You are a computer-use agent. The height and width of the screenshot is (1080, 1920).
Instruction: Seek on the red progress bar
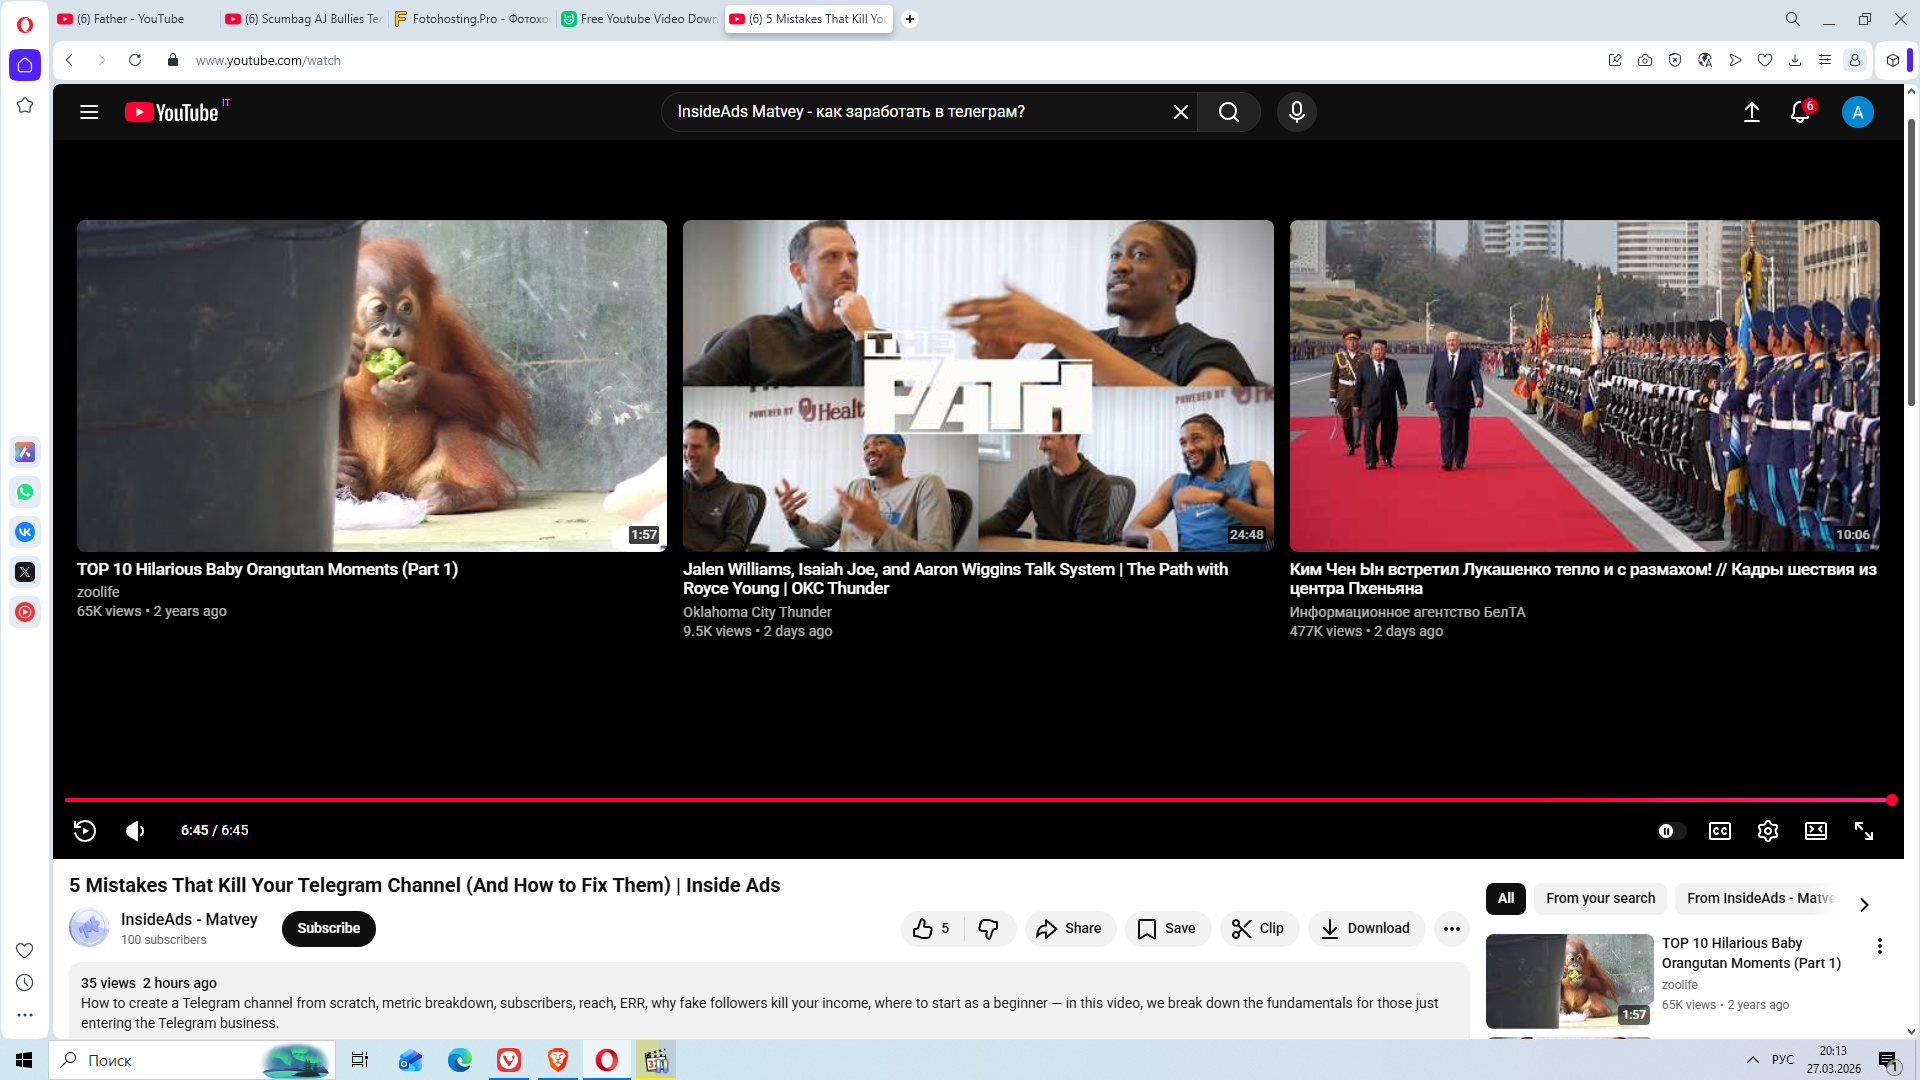point(900,800)
